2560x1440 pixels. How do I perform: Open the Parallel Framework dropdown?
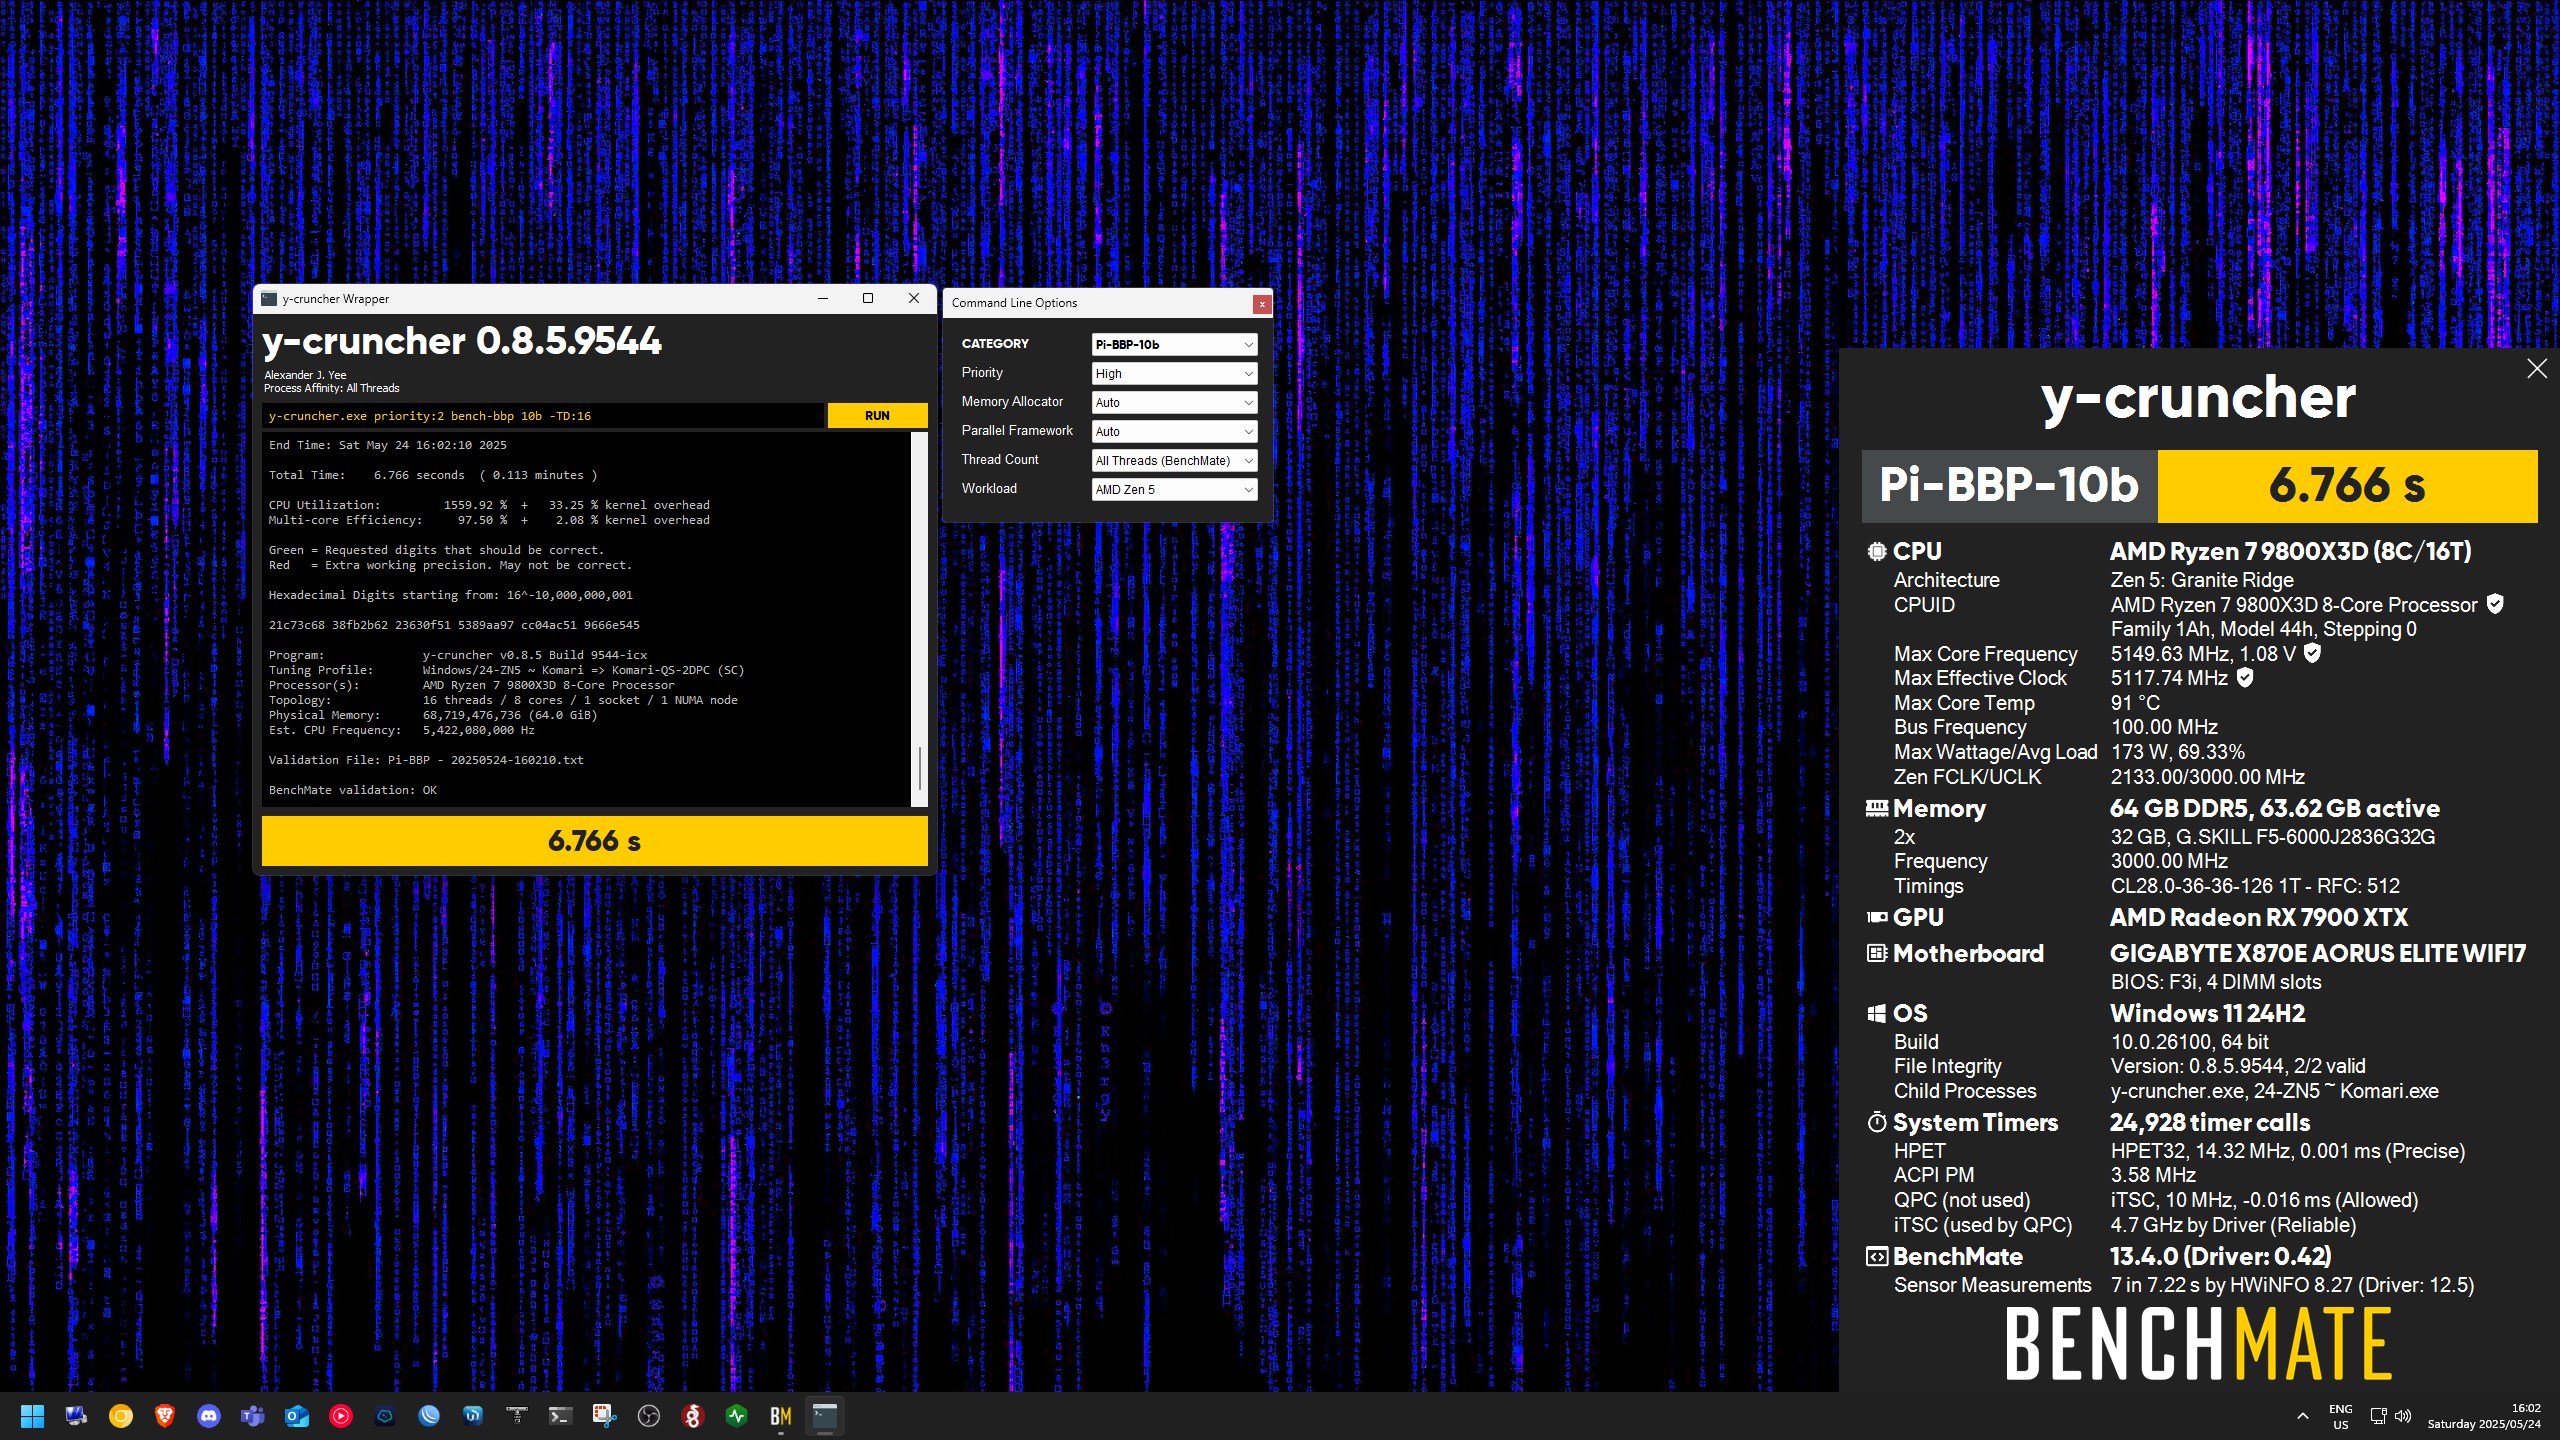pyautogui.click(x=1174, y=431)
